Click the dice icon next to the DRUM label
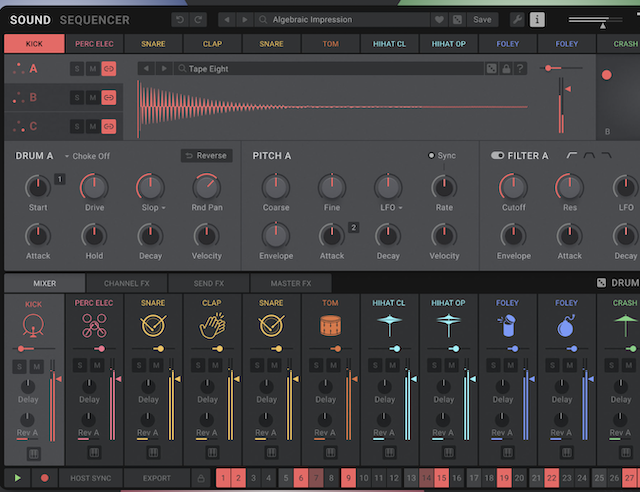Screen dimensions: 640x492 (x=601, y=283)
